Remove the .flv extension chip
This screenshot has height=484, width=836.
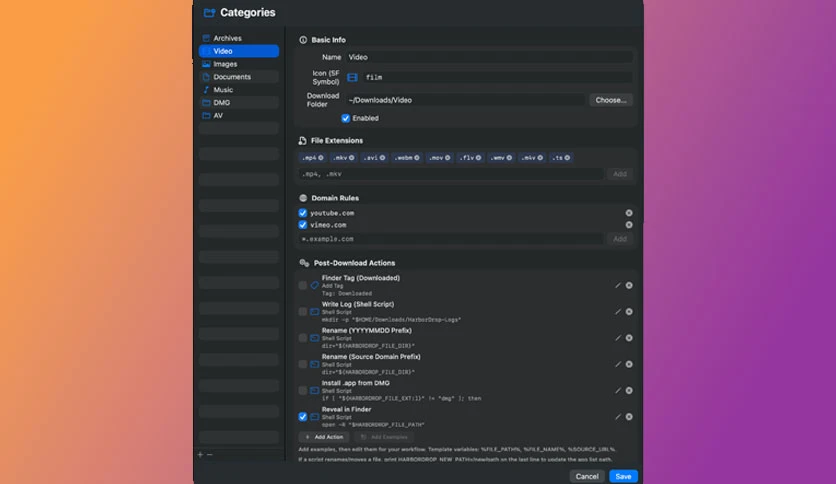pos(478,158)
